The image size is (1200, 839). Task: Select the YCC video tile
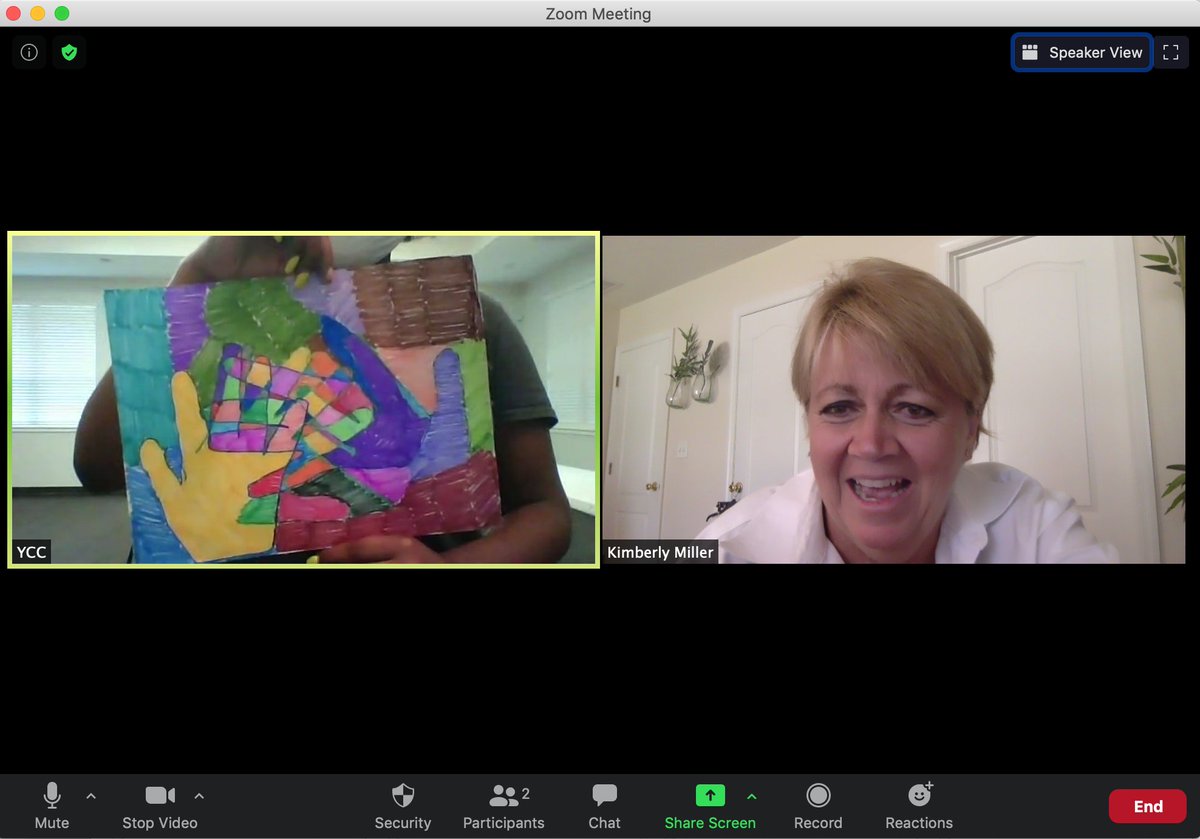tap(304, 400)
